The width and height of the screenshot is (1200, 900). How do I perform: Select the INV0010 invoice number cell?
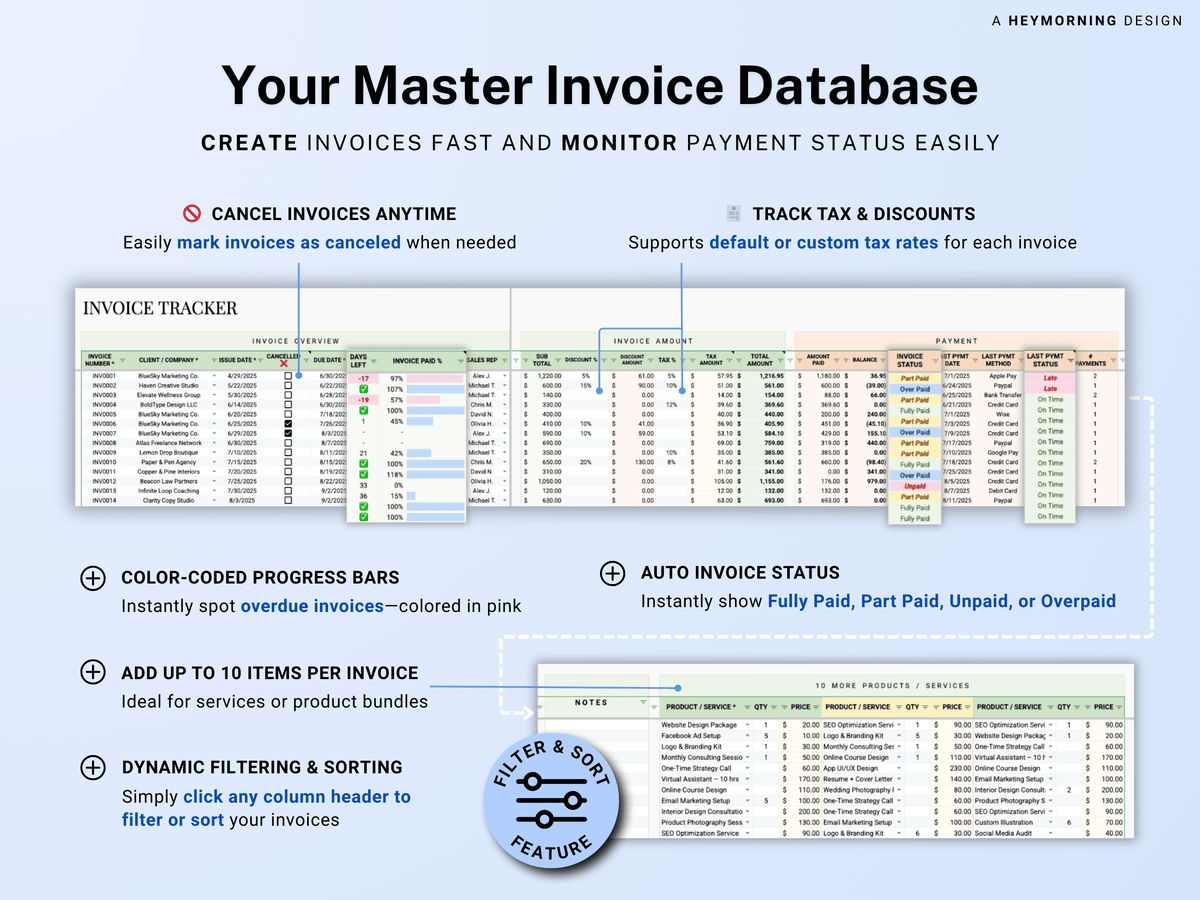click(104, 462)
